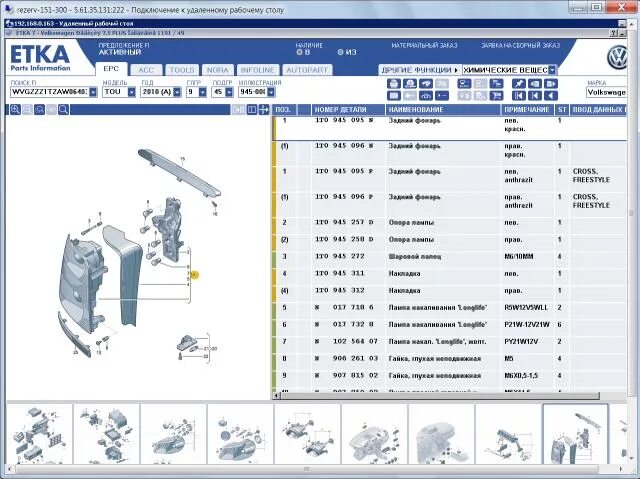Click the printer icon in the toolbar

click(x=393, y=84)
